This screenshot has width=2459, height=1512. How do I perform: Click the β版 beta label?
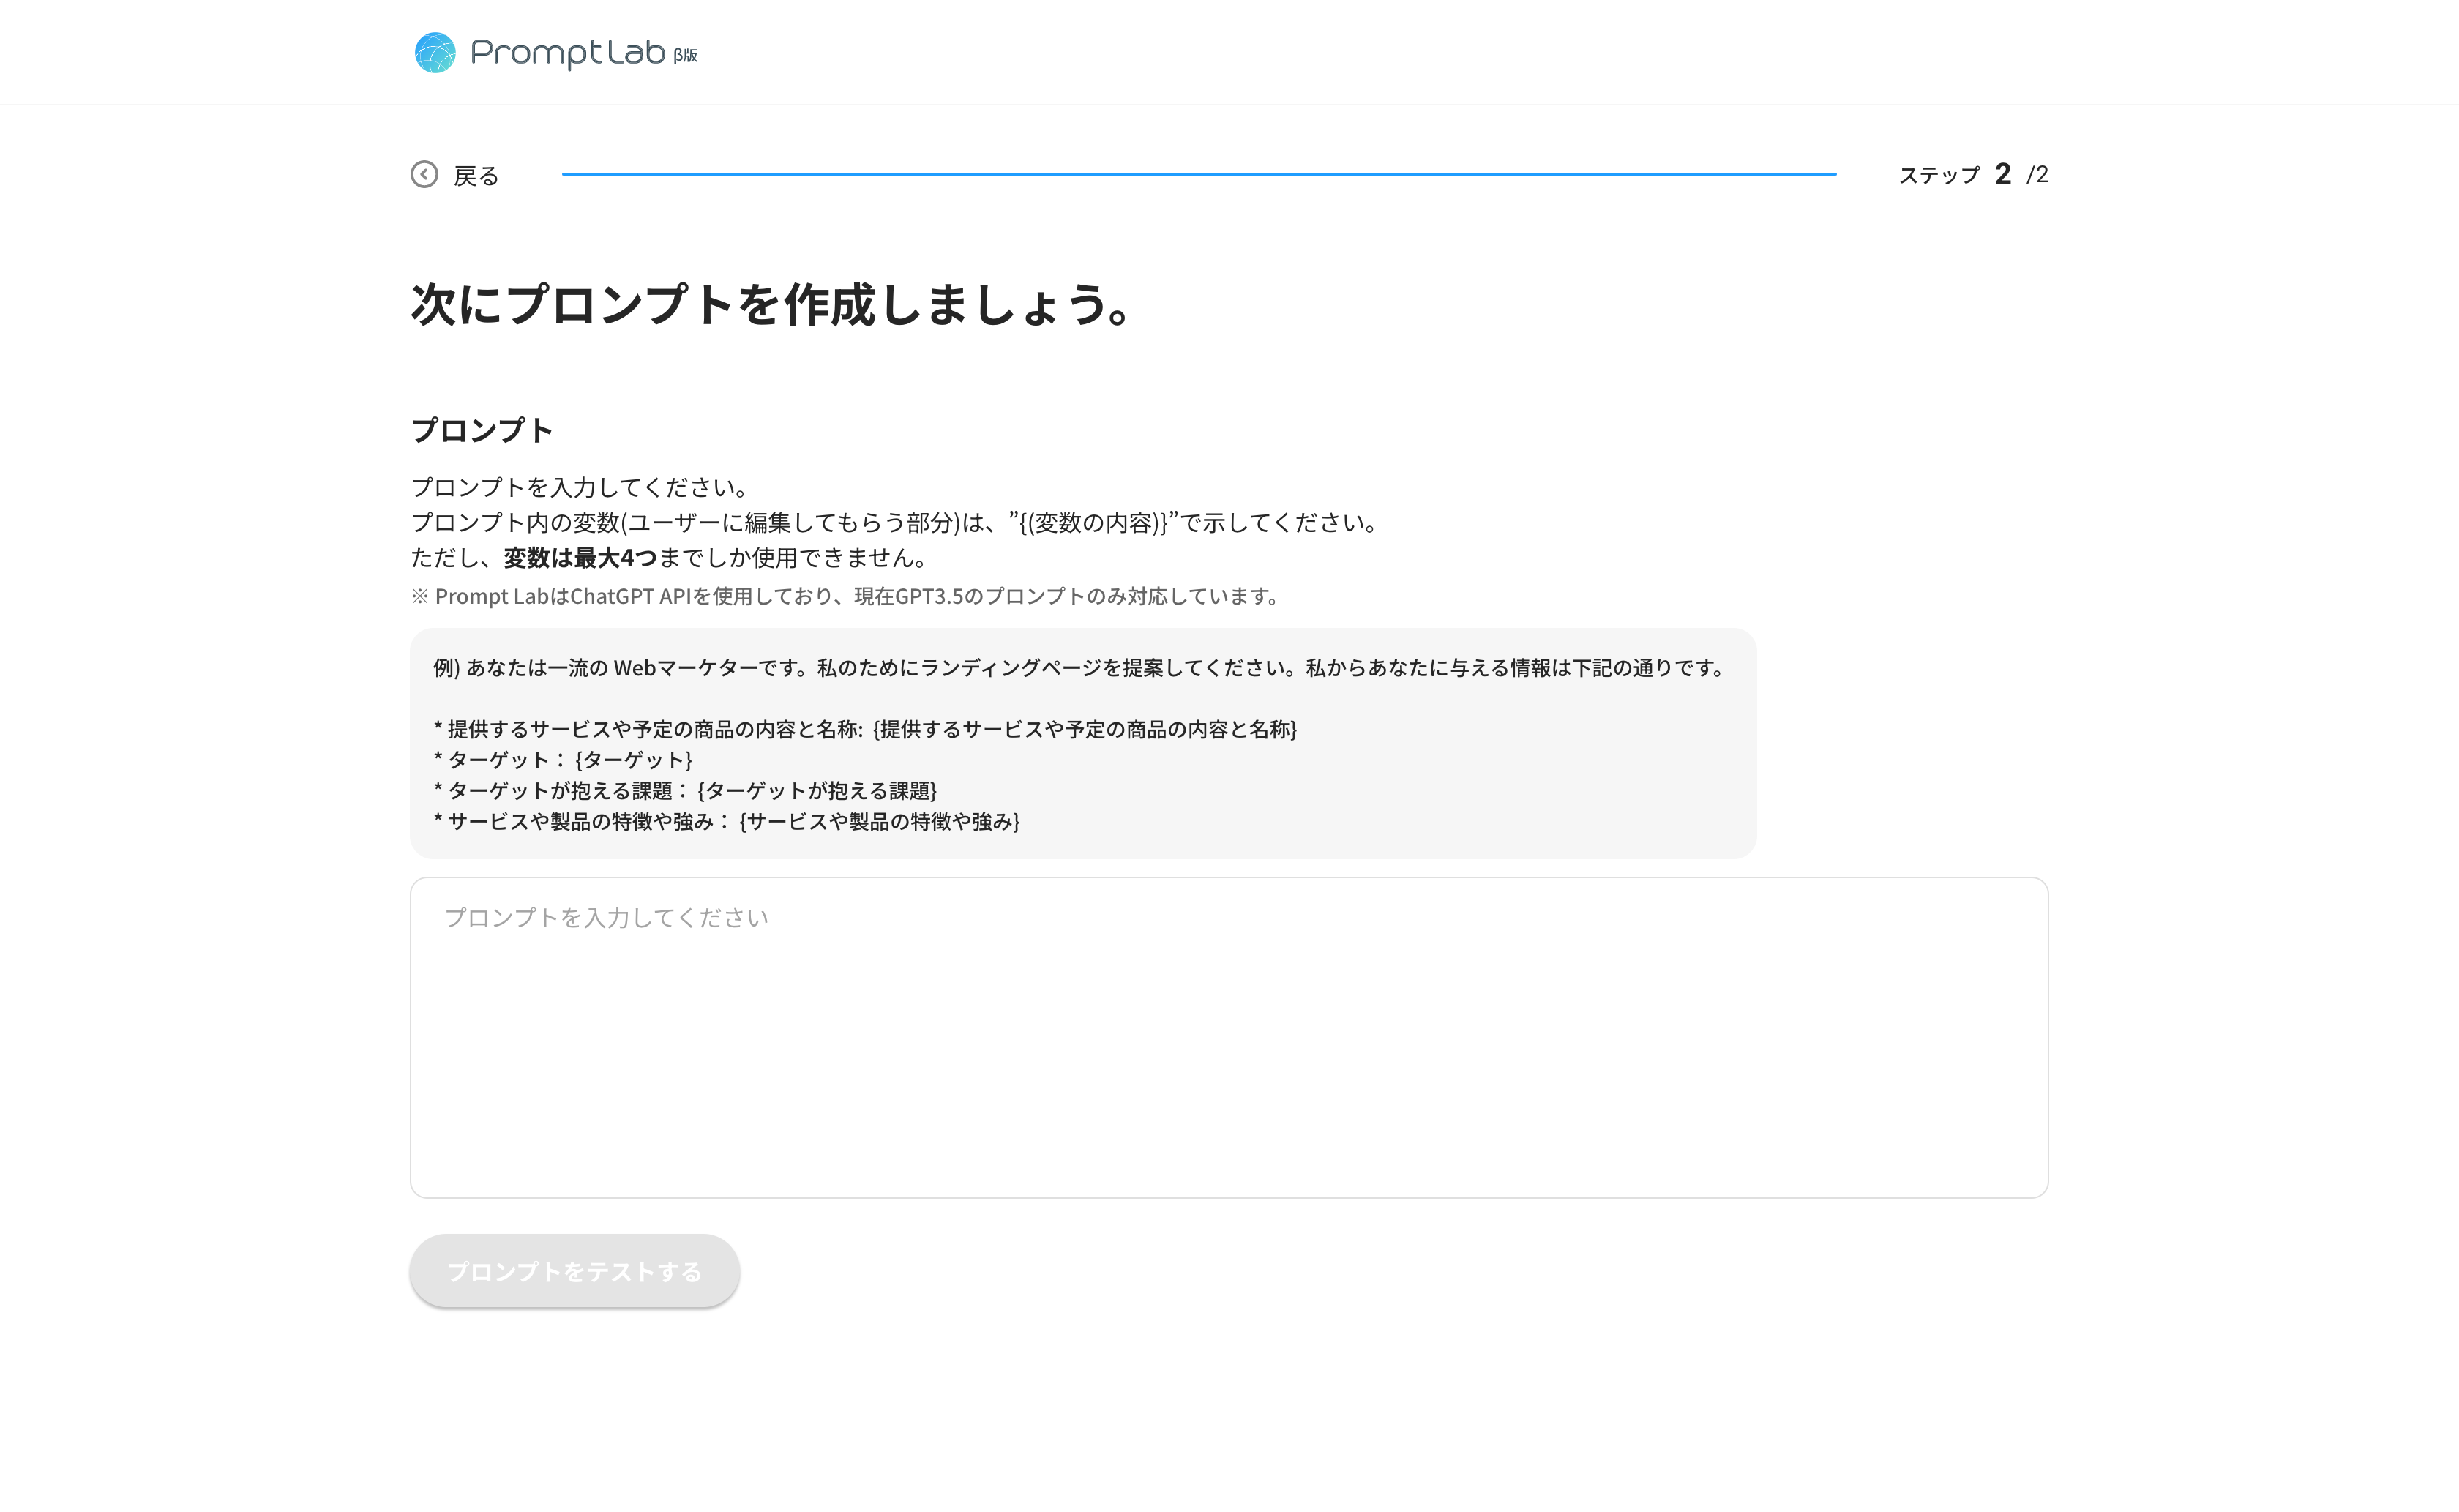(x=685, y=56)
